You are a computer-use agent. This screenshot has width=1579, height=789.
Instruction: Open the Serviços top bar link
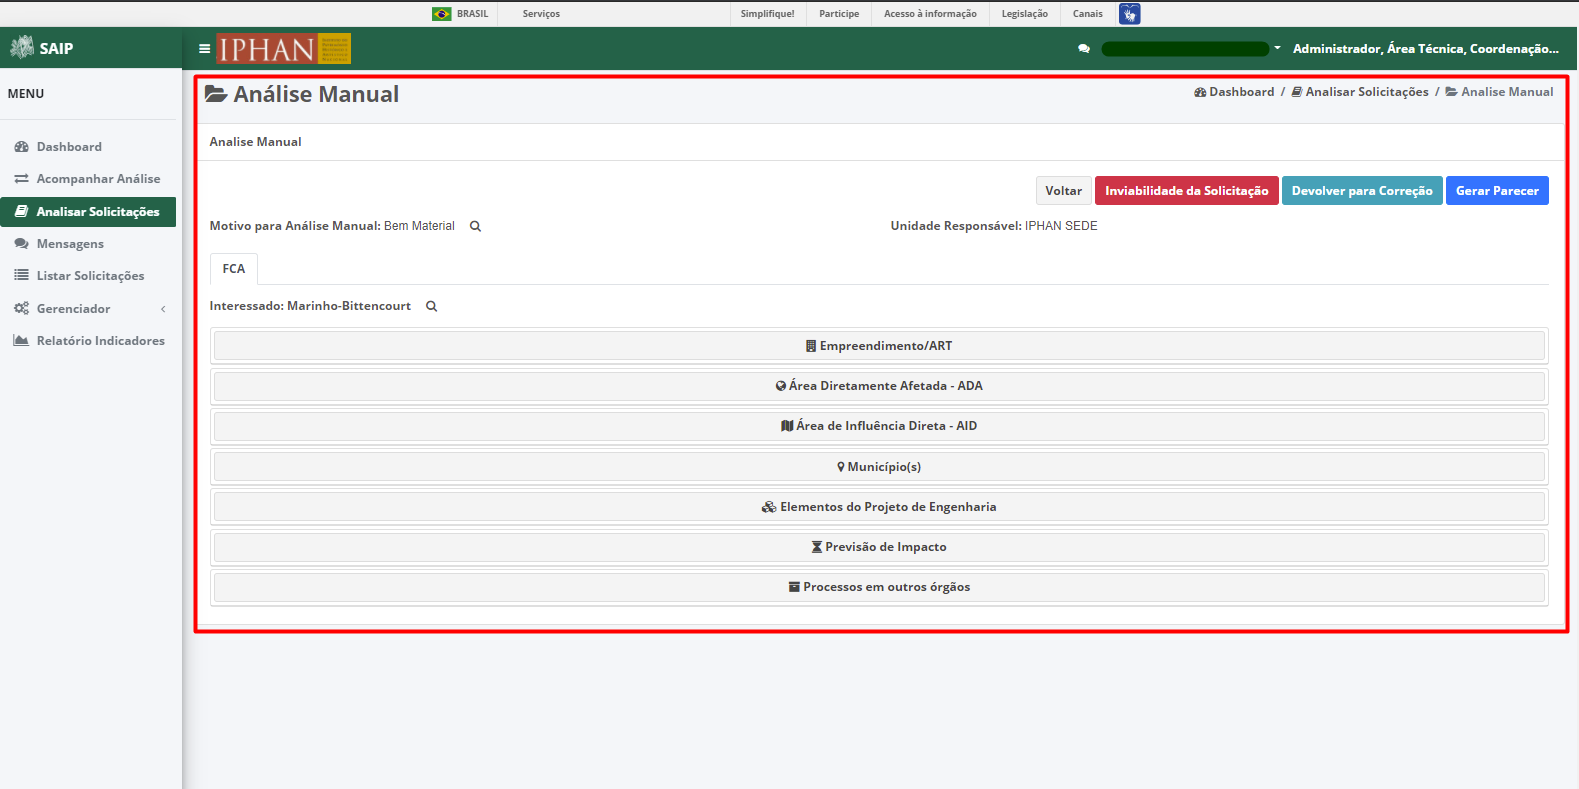(x=541, y=14)
